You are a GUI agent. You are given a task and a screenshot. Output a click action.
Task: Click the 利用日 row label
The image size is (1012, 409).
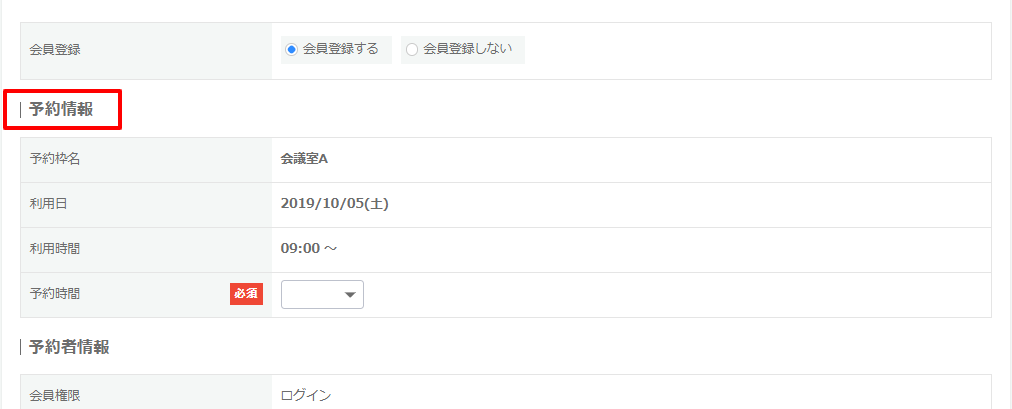point(48,204)
